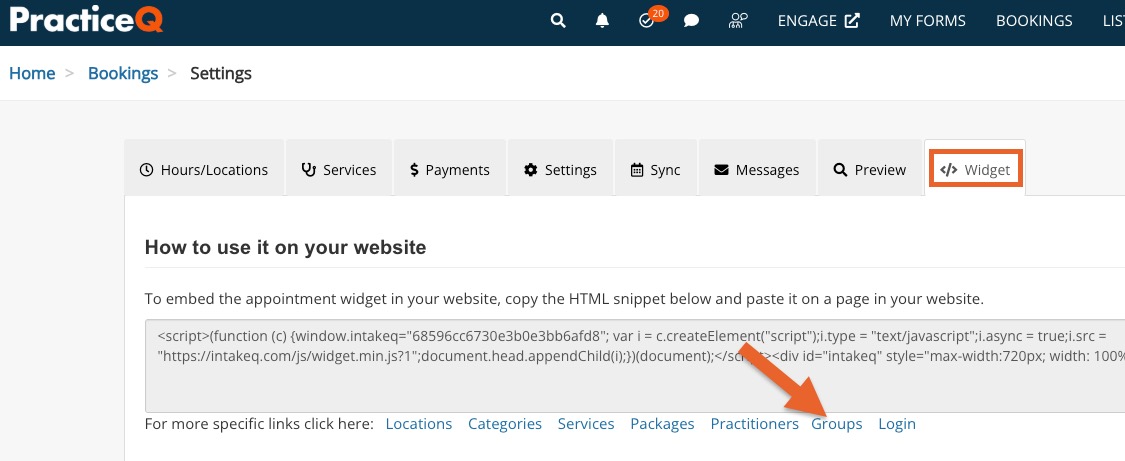Go to Bookings breadcrumb

123,73
